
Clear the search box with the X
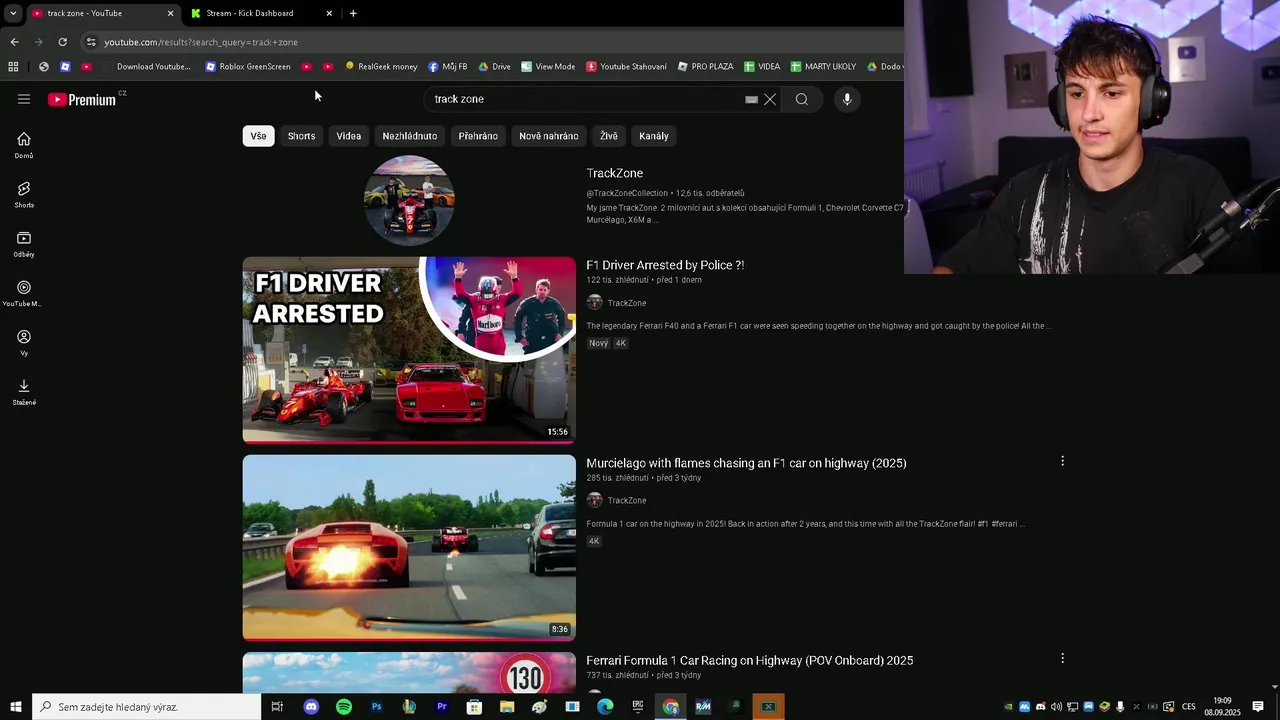770,99
